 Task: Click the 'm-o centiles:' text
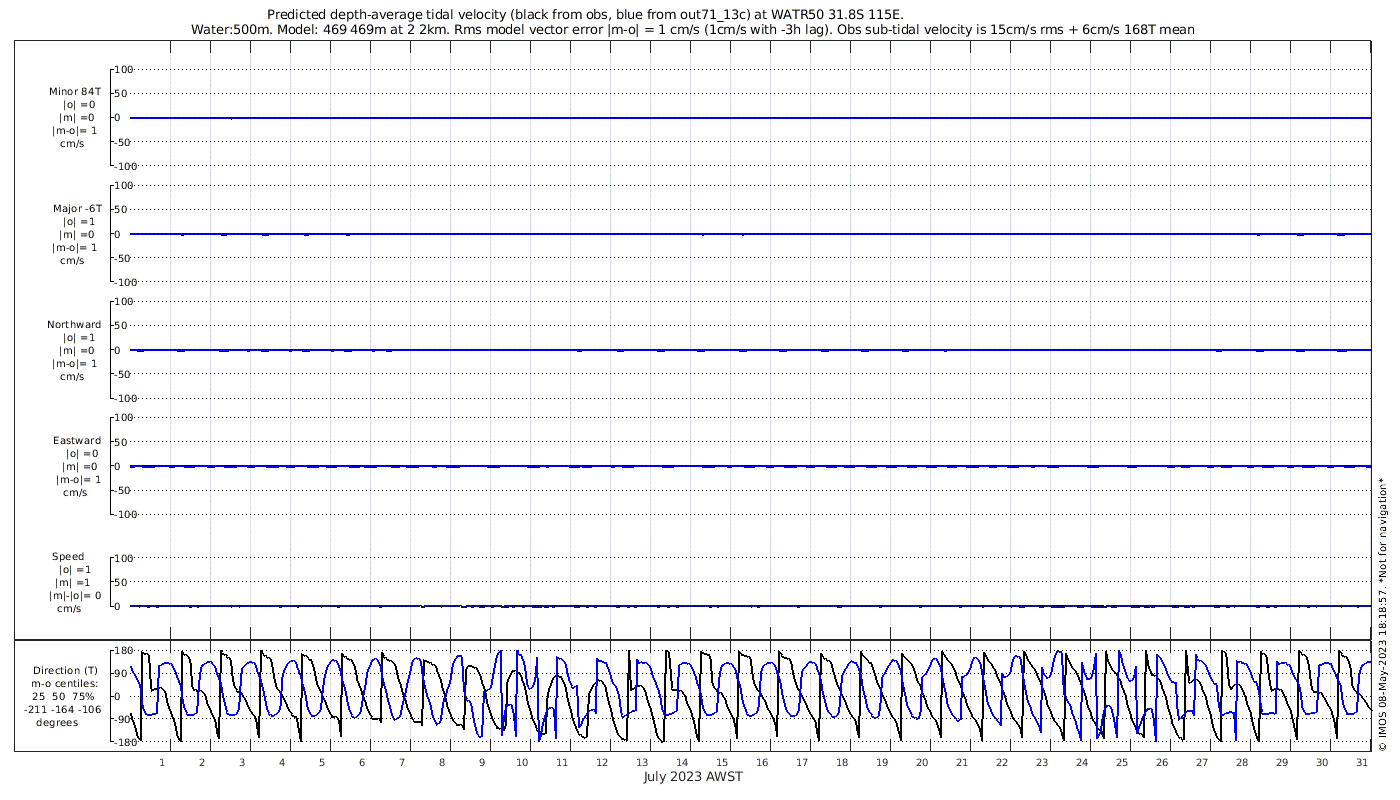coord(64,684)
